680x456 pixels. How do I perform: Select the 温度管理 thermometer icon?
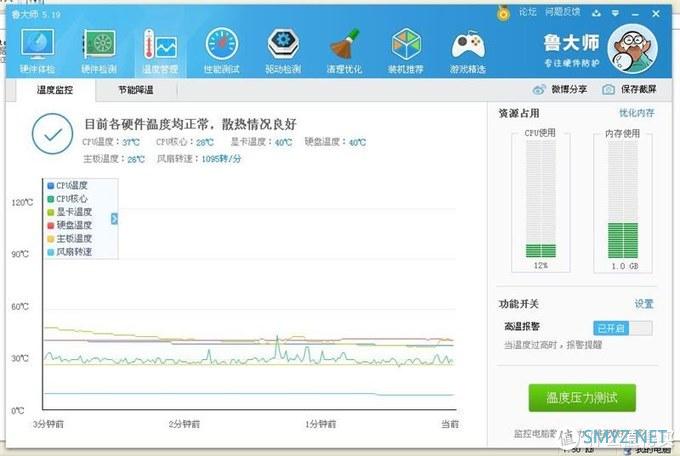tap(160, 50)
